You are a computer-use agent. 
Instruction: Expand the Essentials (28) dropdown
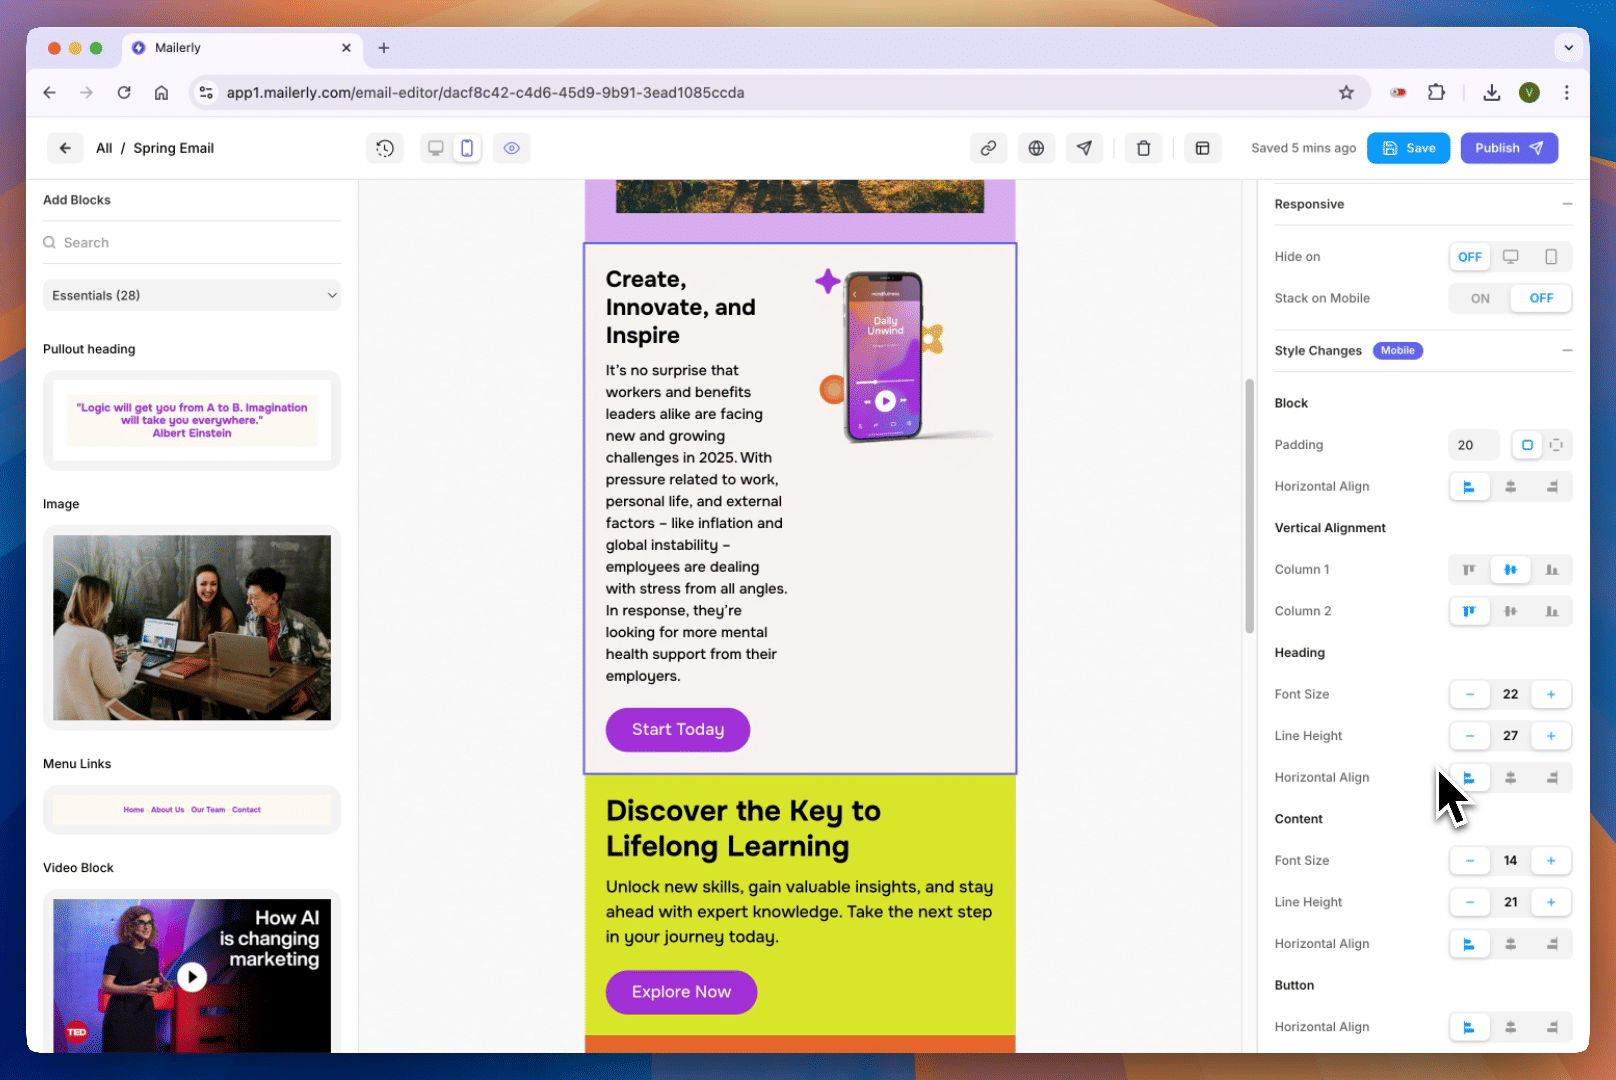(x=192, y=295)
